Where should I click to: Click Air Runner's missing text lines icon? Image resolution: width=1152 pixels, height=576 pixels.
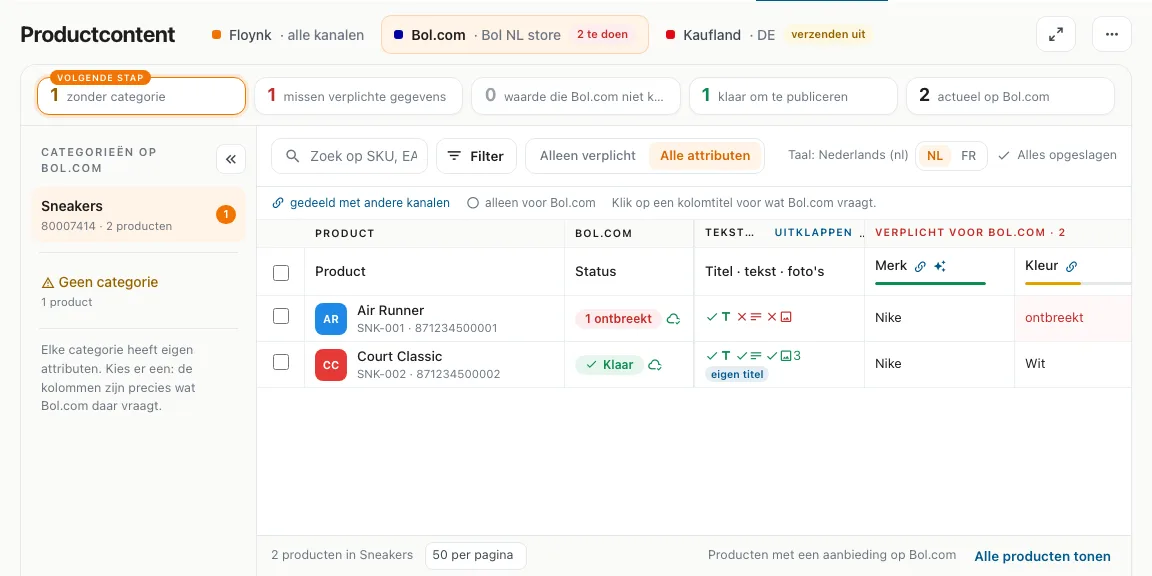pyautogui.click(x=756, y=317)
